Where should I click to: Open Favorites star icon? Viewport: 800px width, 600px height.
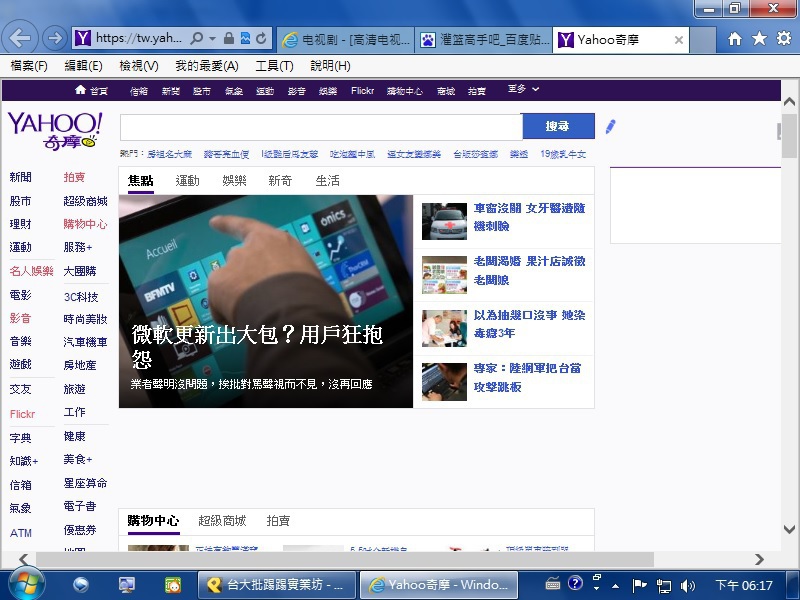pyautogui.click(x=759, y=38)
